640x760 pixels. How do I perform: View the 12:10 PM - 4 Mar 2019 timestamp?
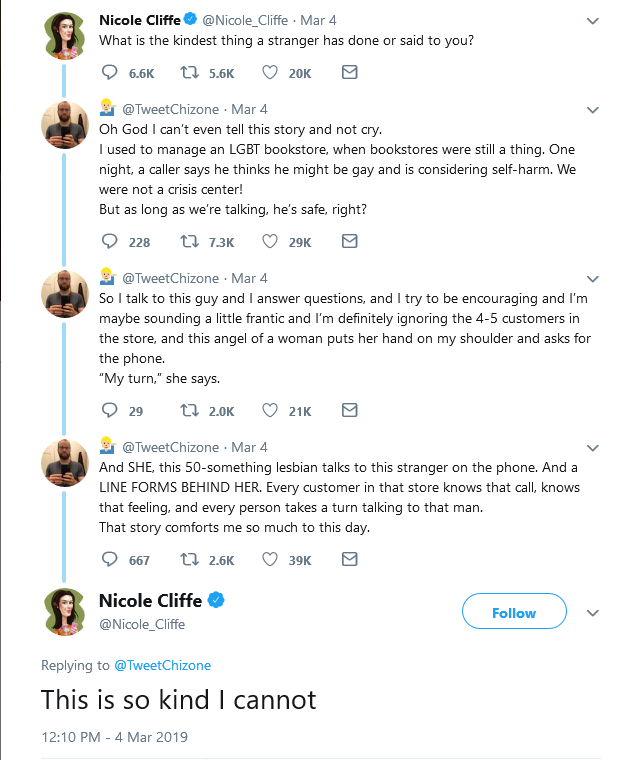[x=114, y=738]
